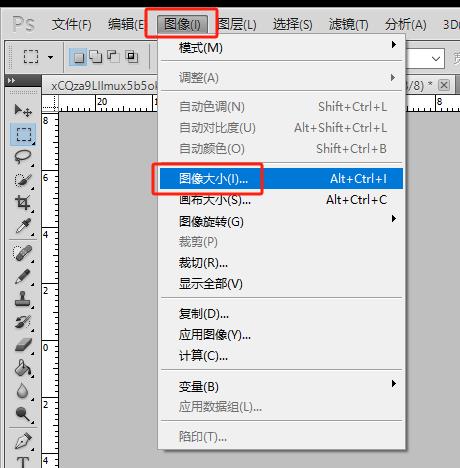Select the Blur tool
Viewport: 460px width, 468px height.
click(x=22, y=391)
